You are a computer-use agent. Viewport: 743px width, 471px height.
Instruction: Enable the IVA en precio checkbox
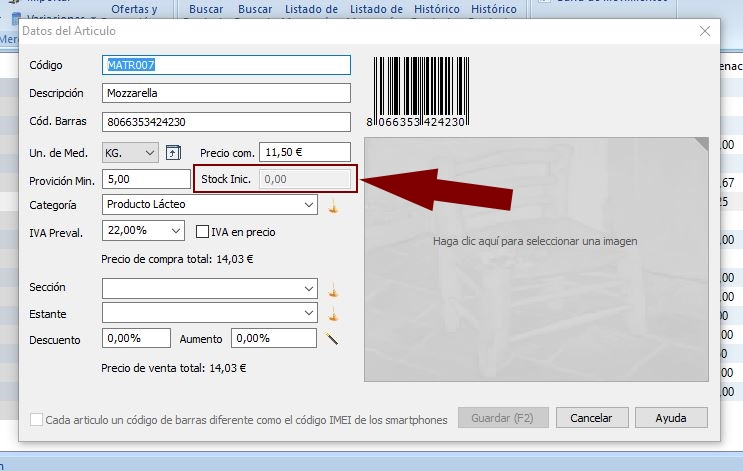coord(202,232)
